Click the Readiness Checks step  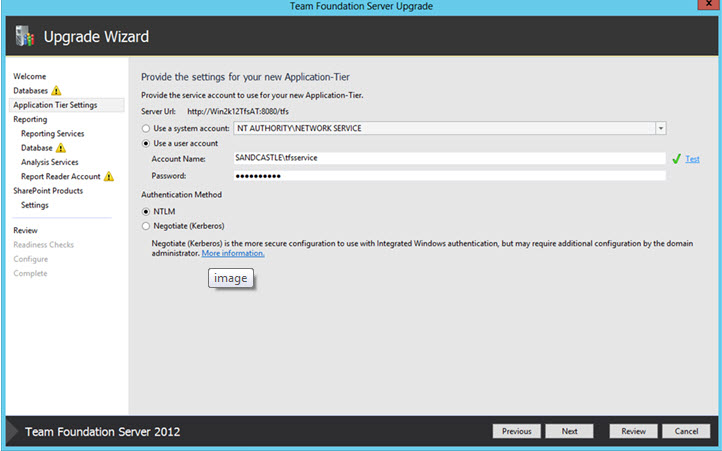[43, 245]
